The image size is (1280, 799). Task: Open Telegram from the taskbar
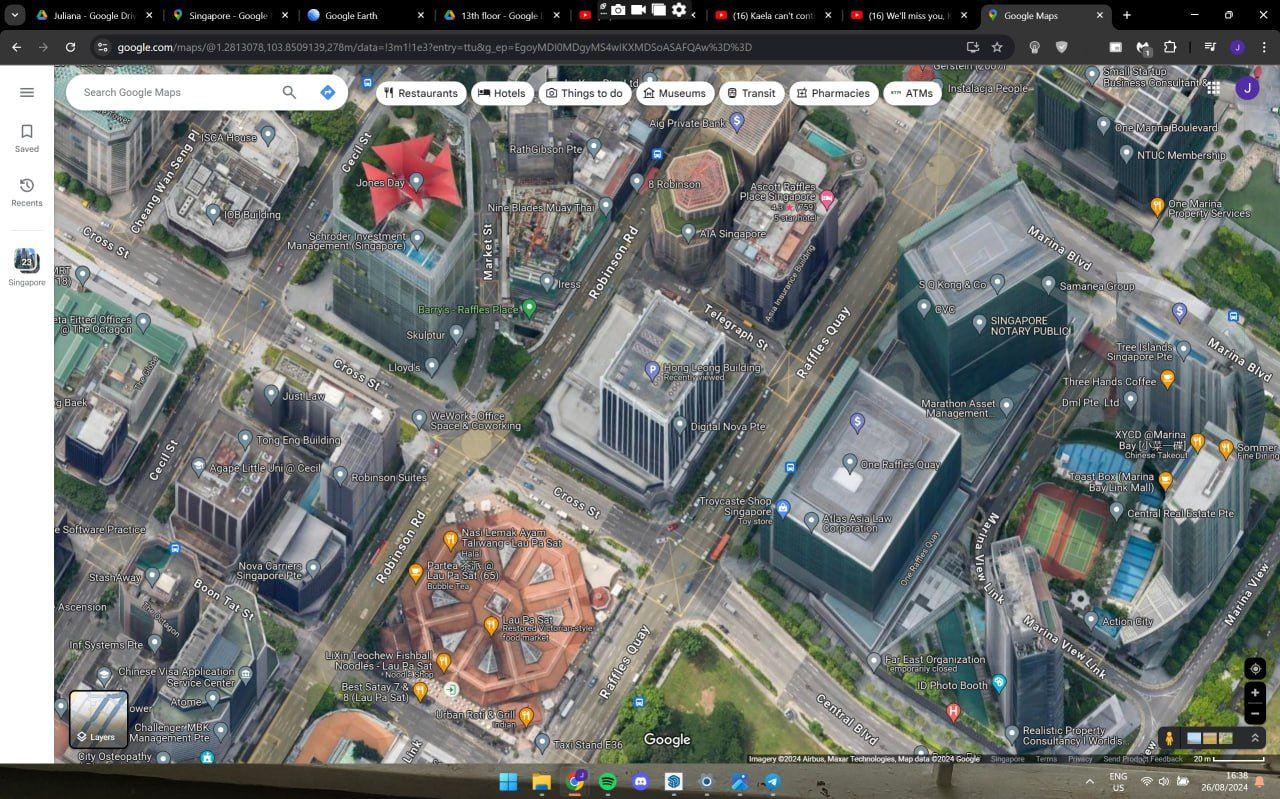[773, 781]
